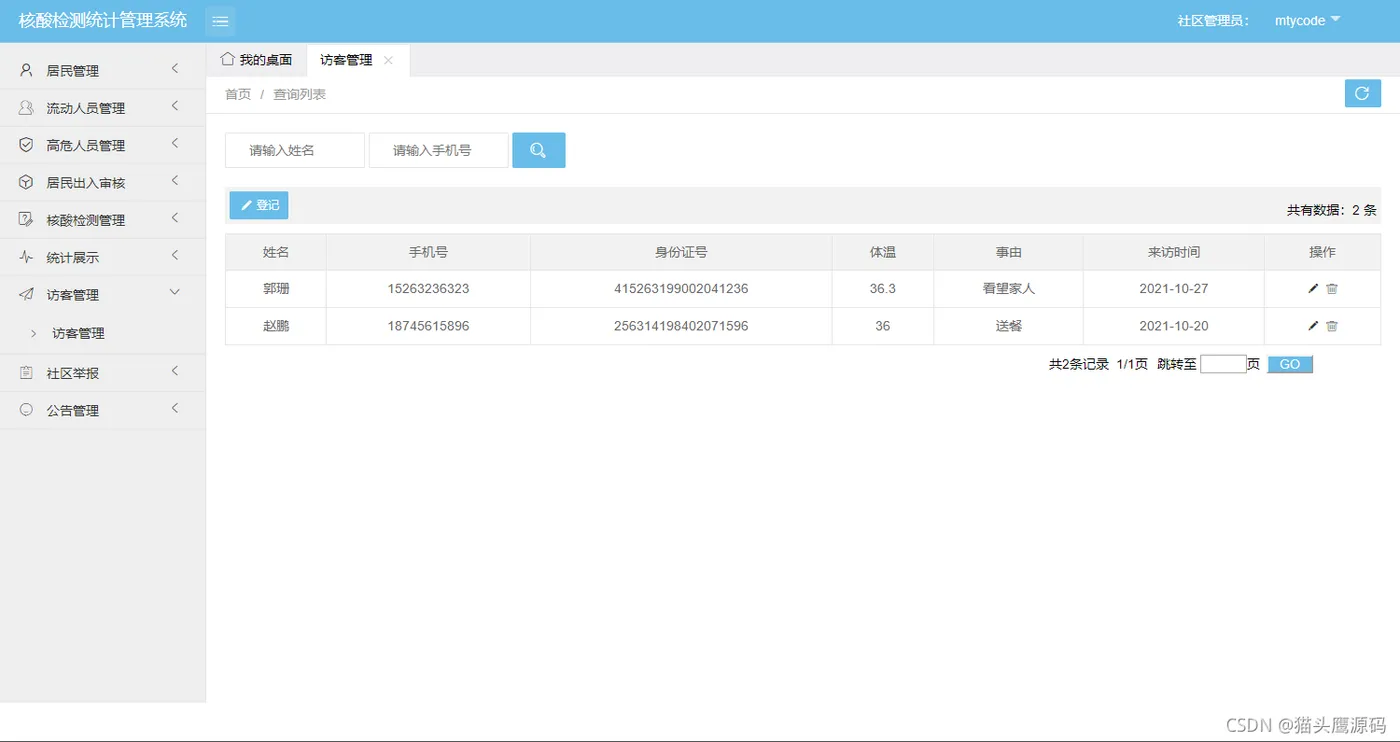The image size is (1400, 742).
Task: Click the 登记 register button
Action: (x=259, y=205)
